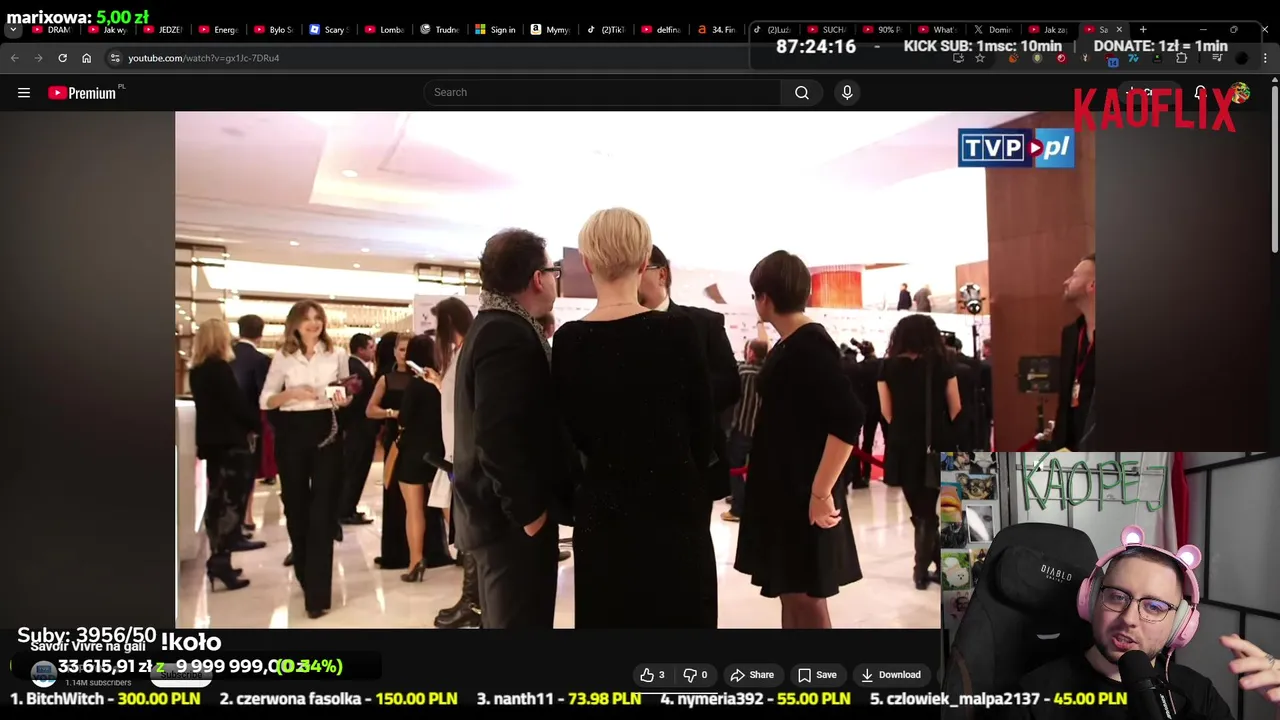Download the video
Image resolution: width=1280 pixels, height=720 pixels.
891,675
